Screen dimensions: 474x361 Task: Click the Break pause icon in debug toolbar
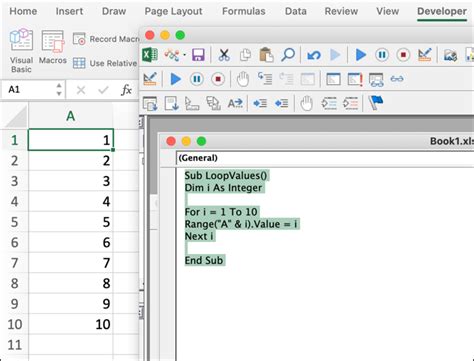[197, 79]
